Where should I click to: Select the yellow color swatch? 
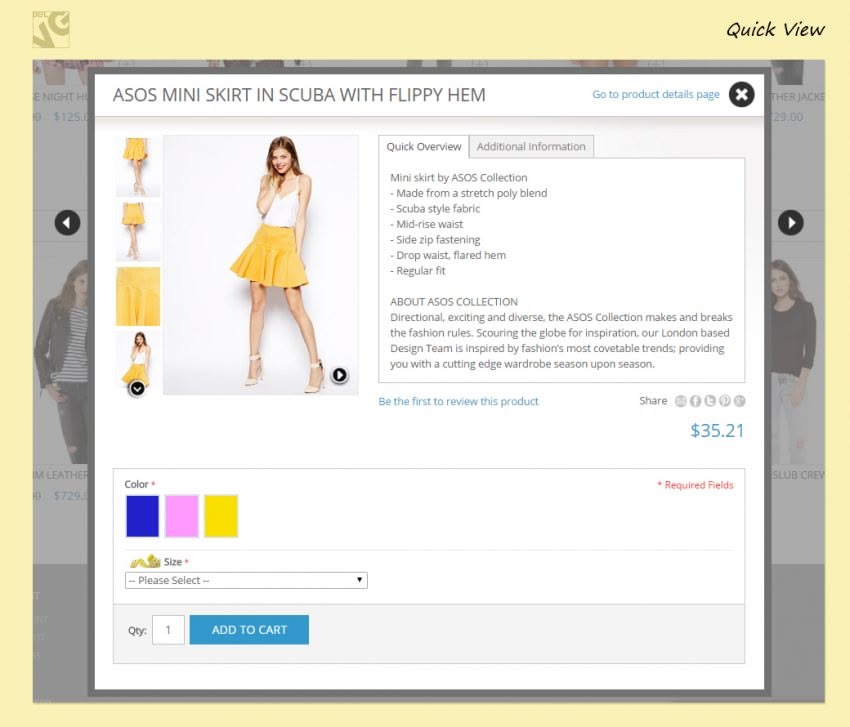[x=221, y=516]
